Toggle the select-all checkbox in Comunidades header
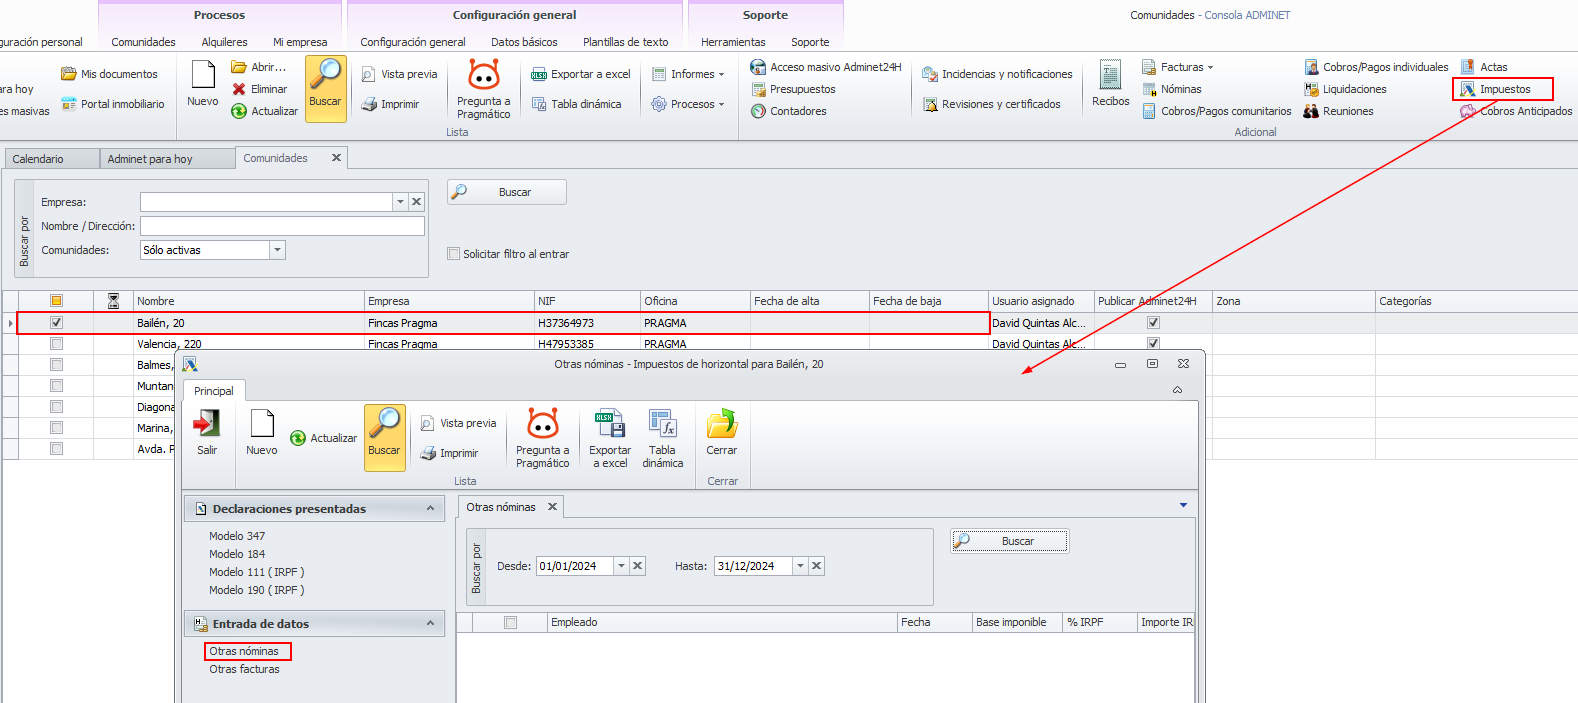 [56, 301]
